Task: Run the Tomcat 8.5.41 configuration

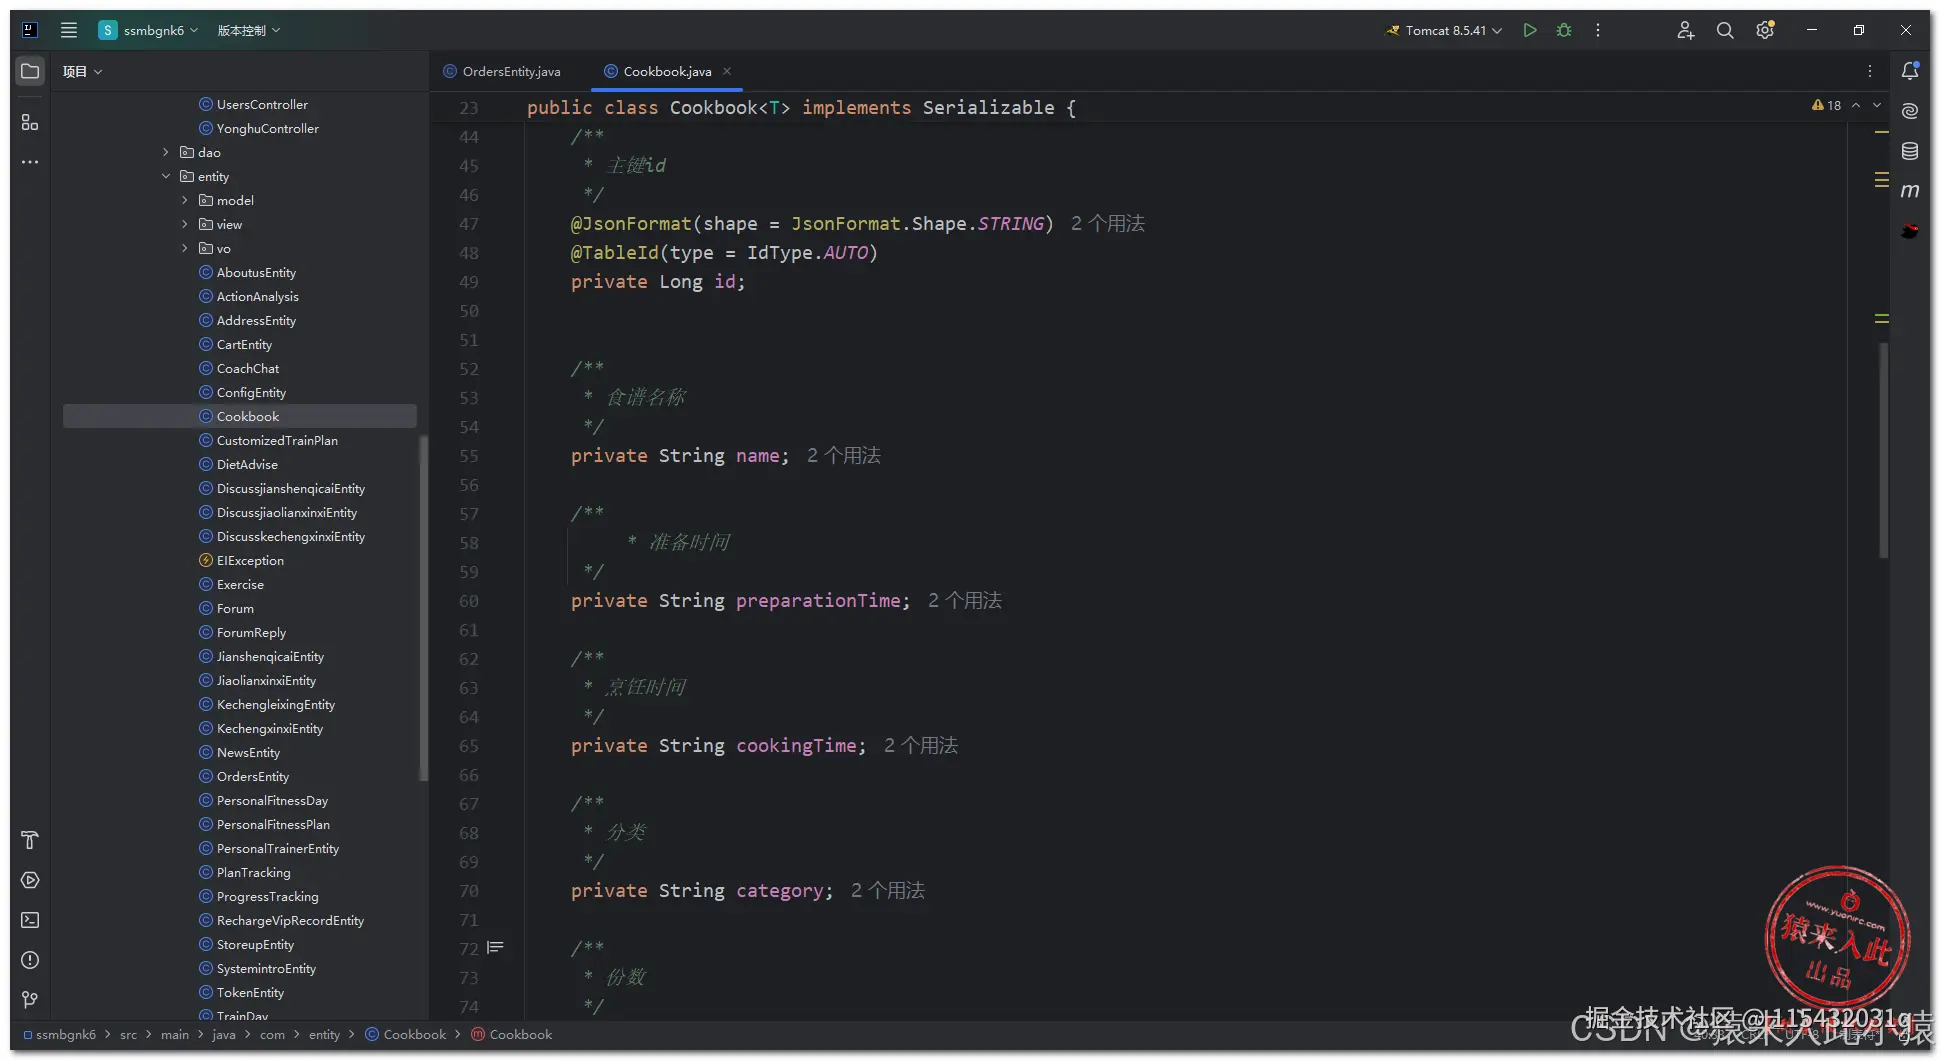Action: point(1529,30)
